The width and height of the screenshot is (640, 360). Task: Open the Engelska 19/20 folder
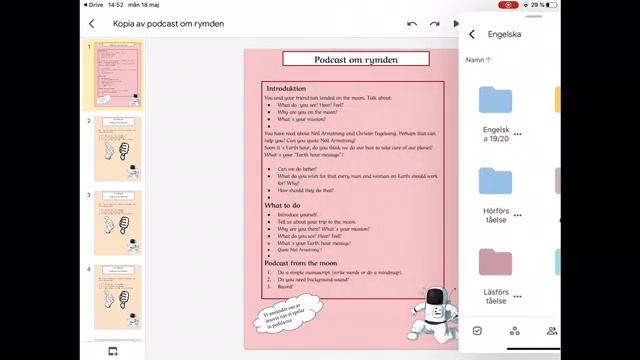point(496,100)
